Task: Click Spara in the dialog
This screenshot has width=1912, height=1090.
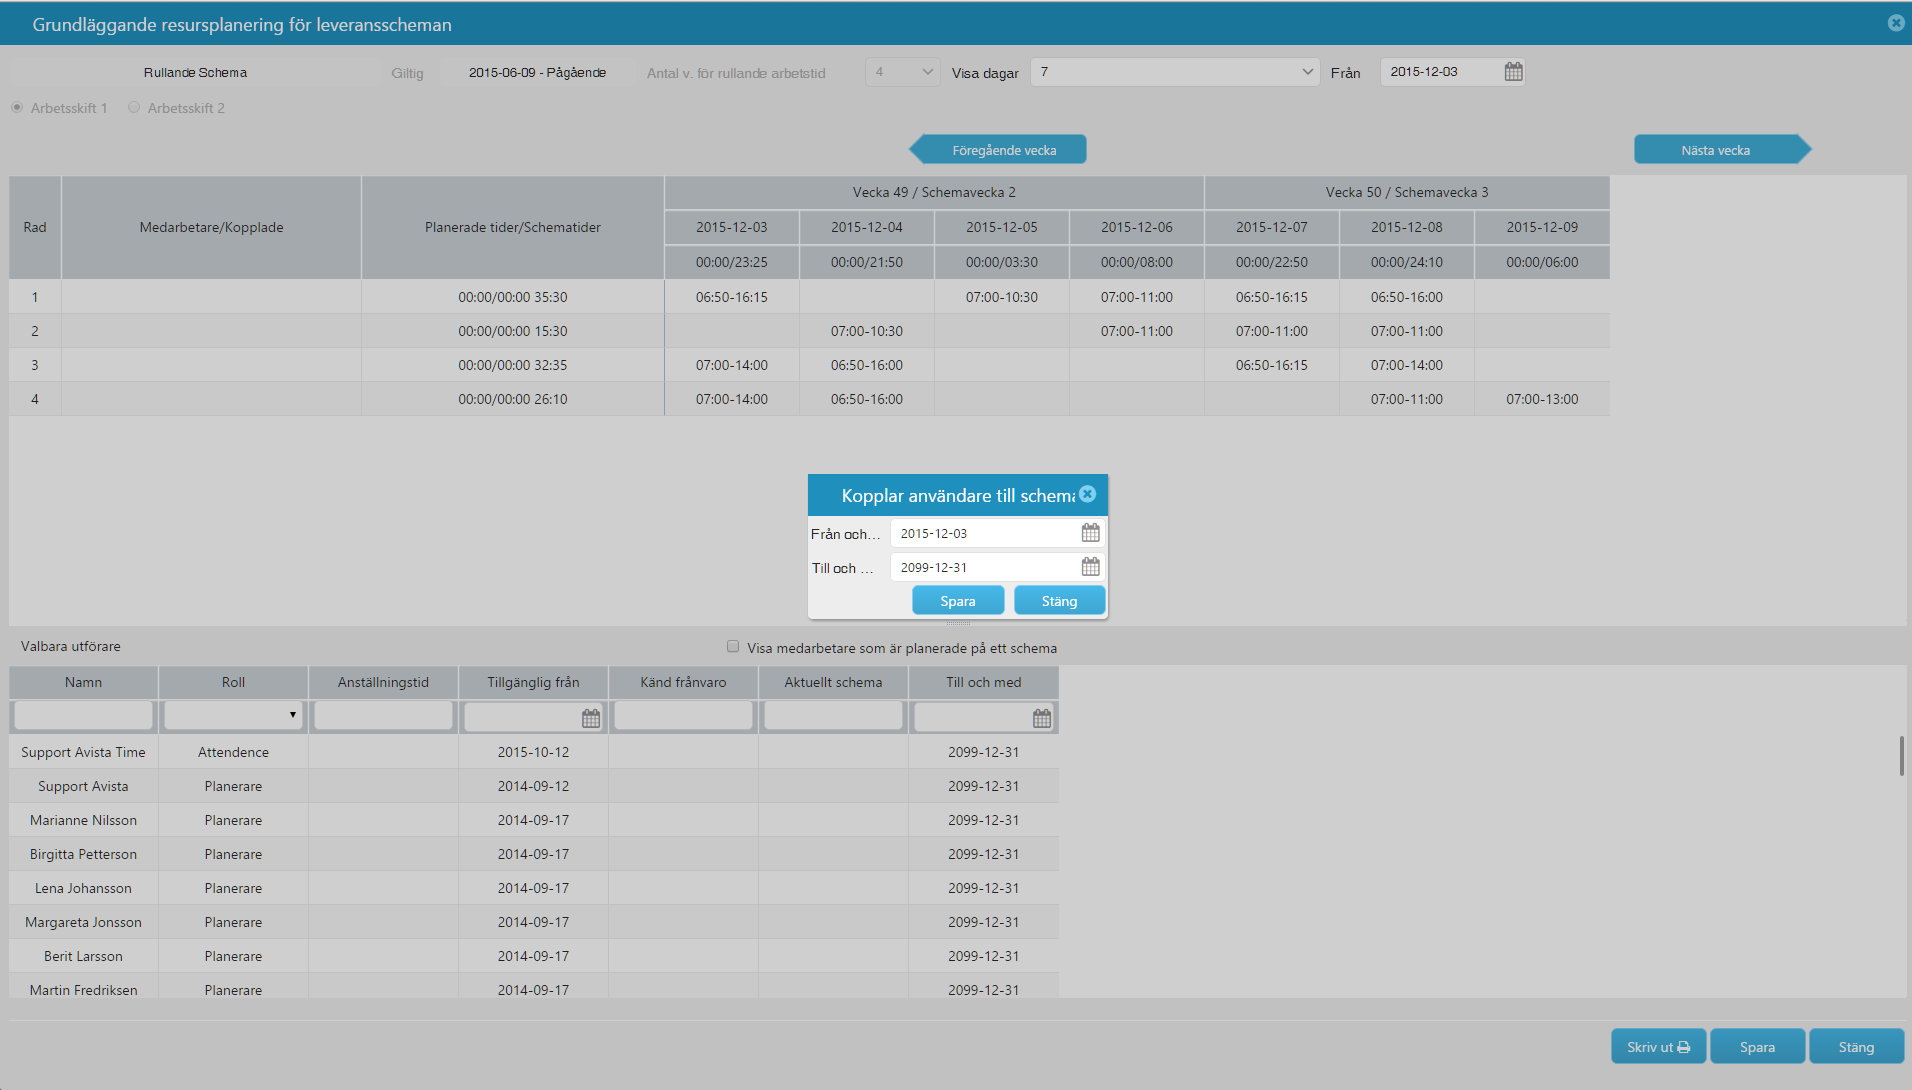Action: [958, 601]
